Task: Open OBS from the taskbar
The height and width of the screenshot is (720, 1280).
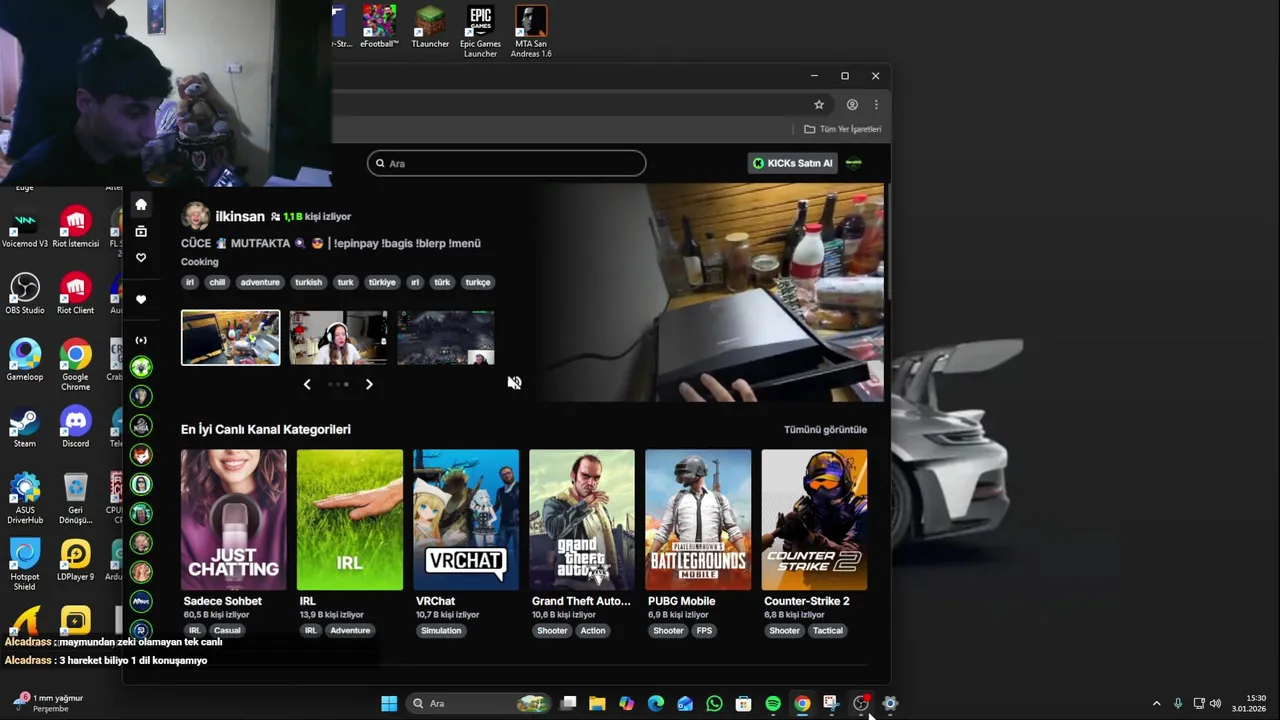Action: click(x=861, y=704)
